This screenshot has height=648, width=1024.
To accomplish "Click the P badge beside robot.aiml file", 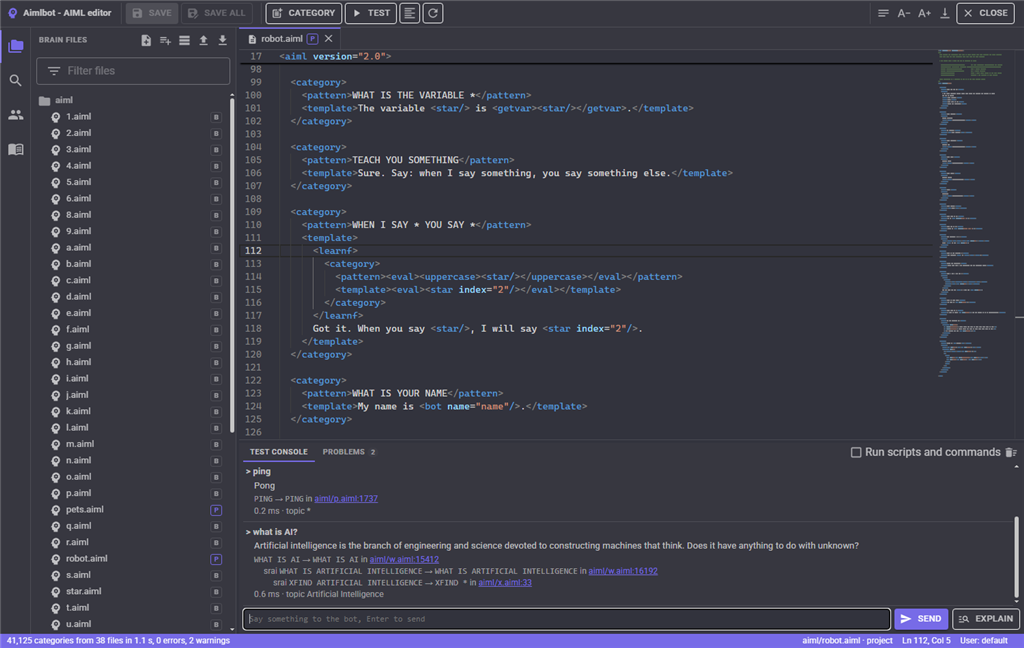I will tap(216, 559).
